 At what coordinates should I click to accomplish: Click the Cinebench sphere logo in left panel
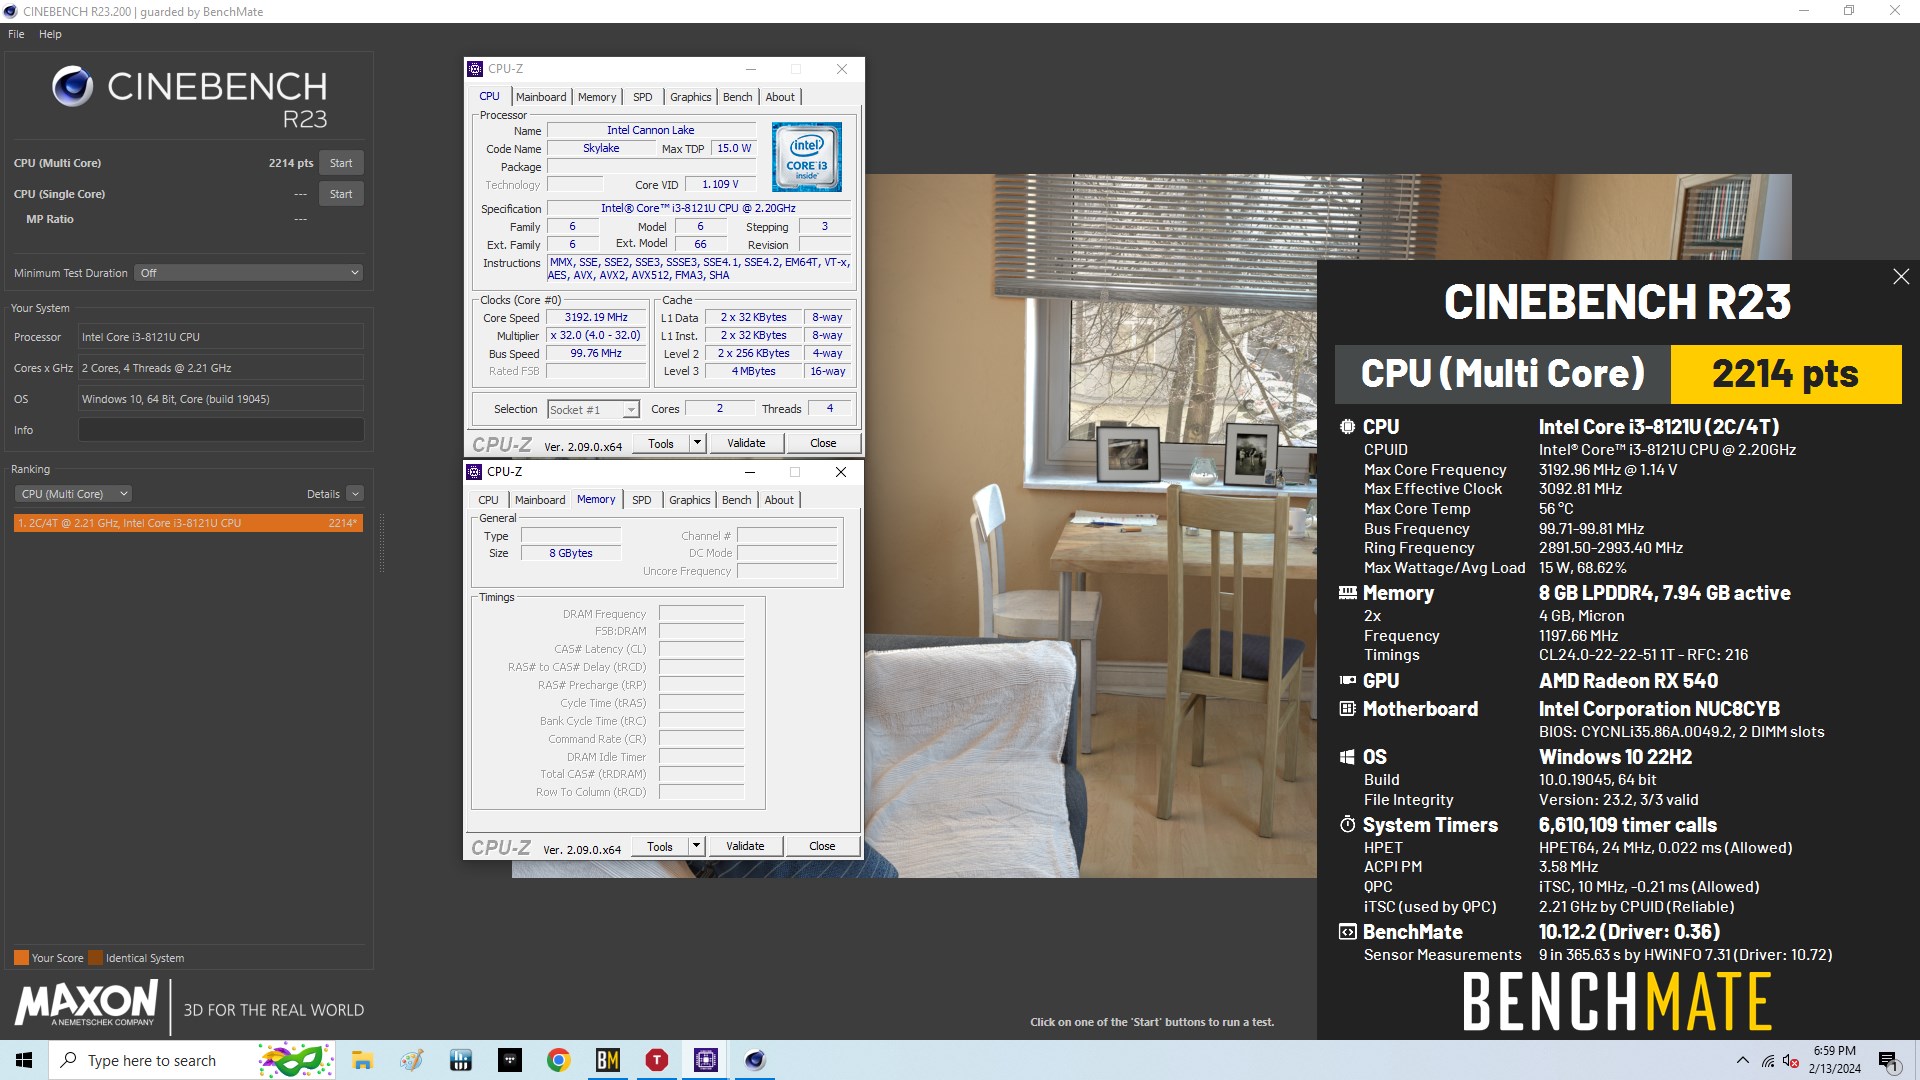pyautogui.click(x=73, y=87)
